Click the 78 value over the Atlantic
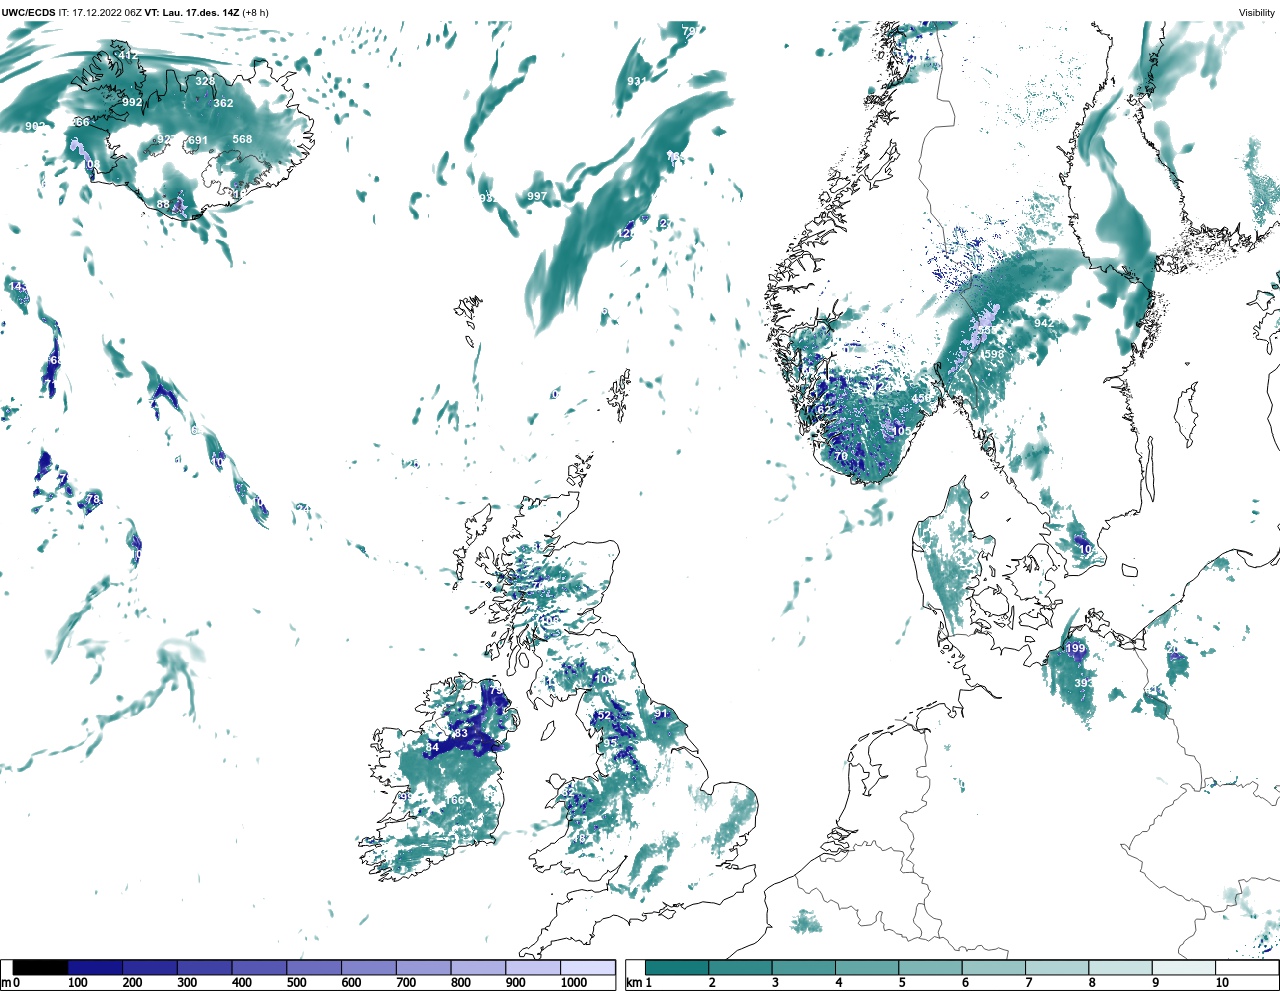Screen dimensions: 1280x991 (x=93, y=500)
